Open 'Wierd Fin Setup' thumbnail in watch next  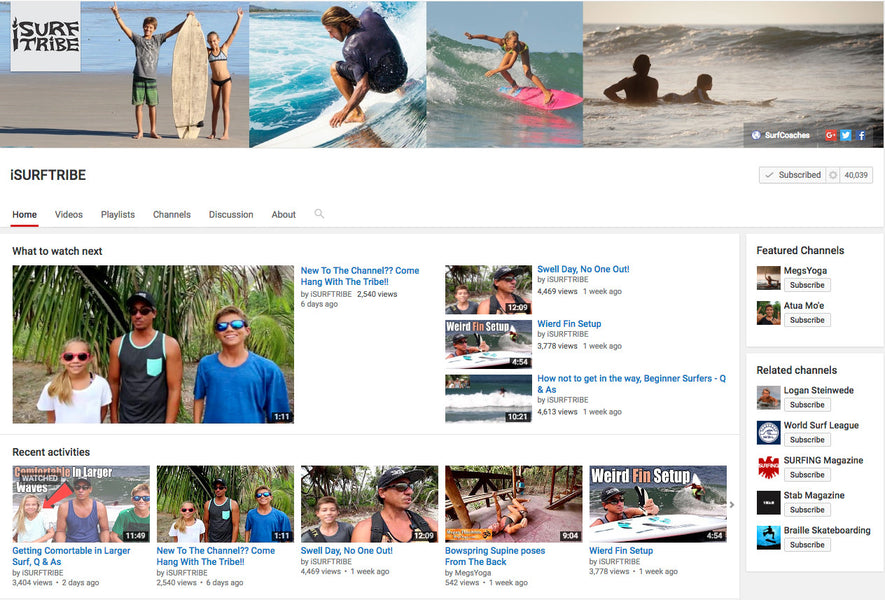point(488,344)
